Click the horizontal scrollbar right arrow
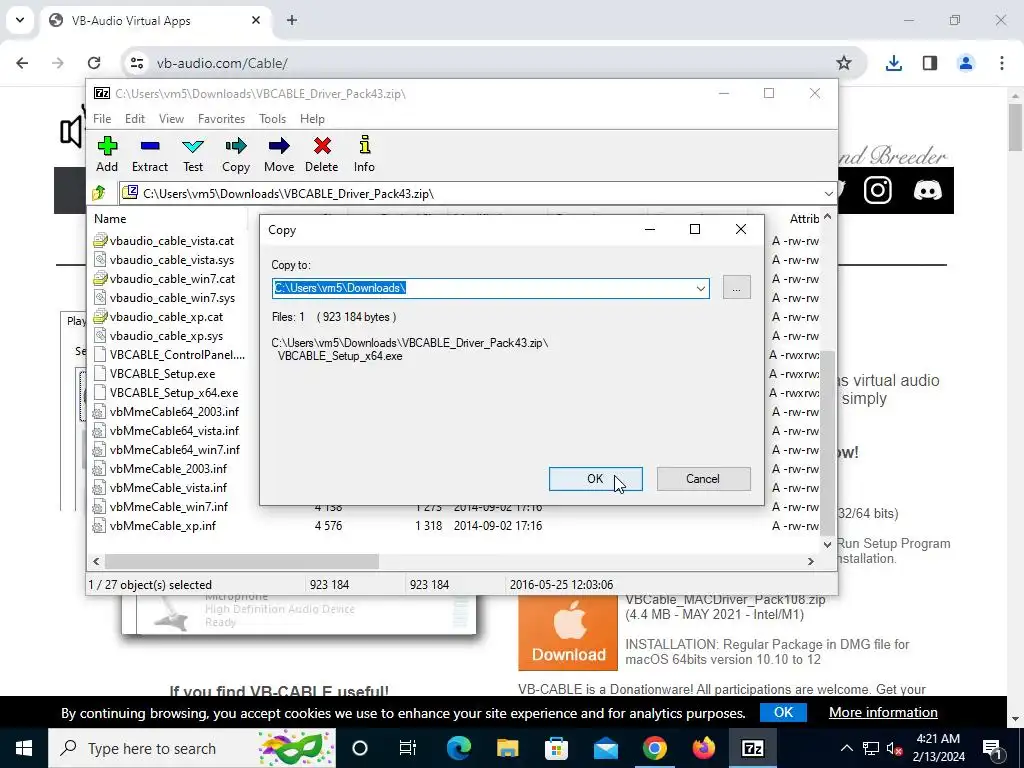The image size is (1024, 768). tap(810, 561)
